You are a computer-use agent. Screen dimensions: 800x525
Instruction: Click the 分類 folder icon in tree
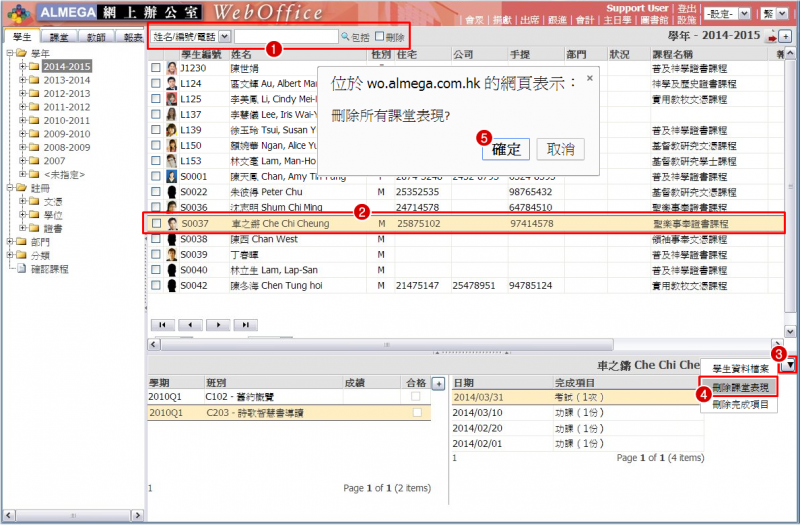click(21, 255)
